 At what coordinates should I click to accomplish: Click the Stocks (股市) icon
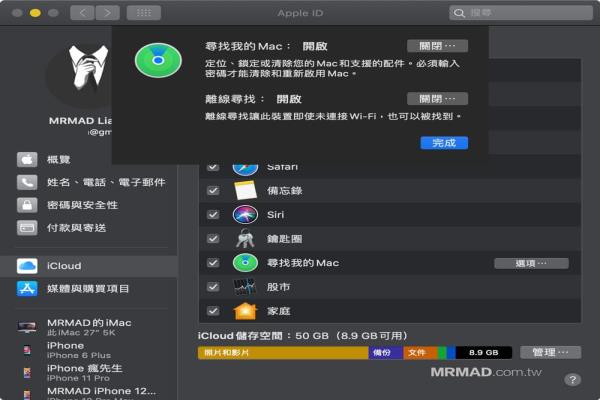point(245,287)
